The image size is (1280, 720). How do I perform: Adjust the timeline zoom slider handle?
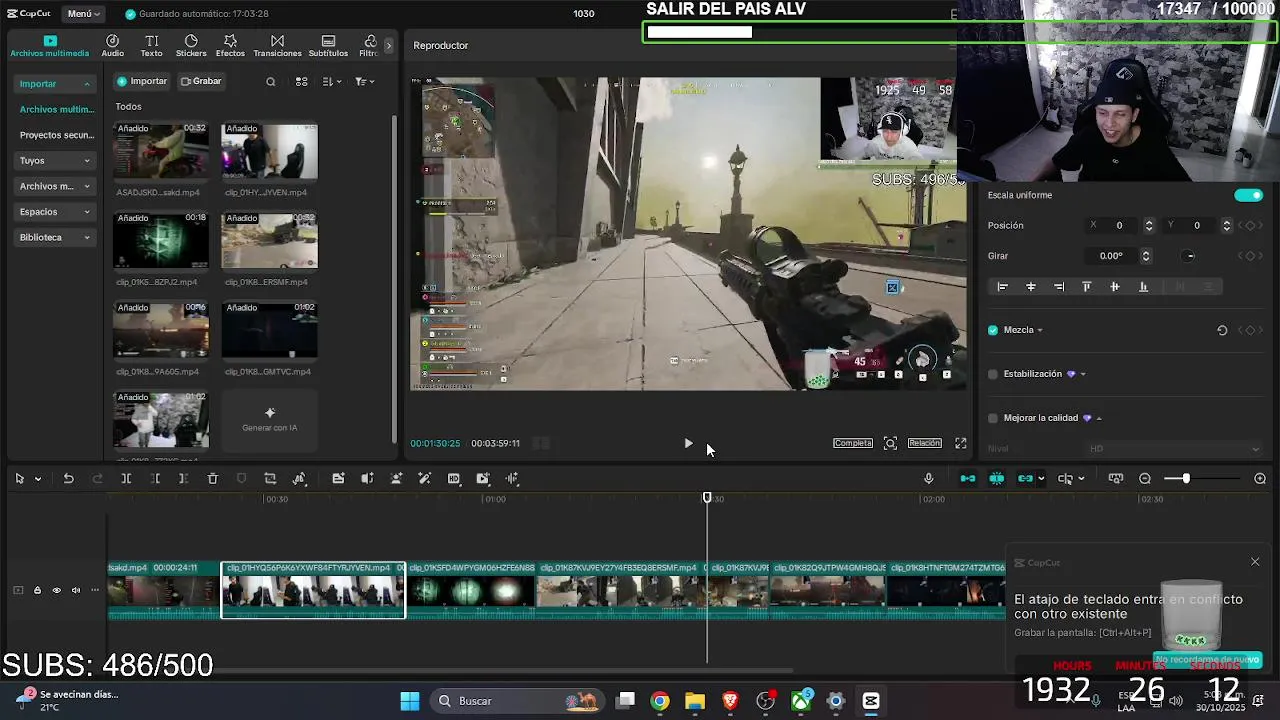point(1186,479)
